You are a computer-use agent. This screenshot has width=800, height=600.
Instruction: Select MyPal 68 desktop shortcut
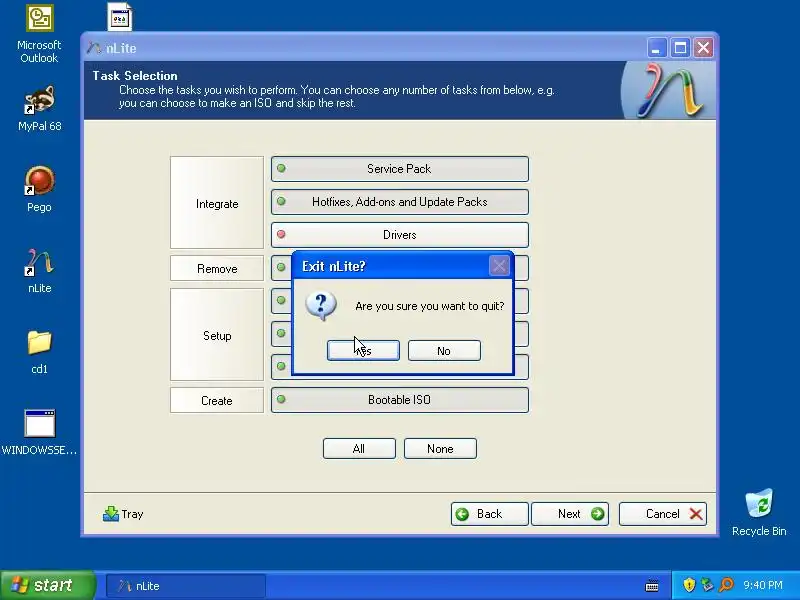[39, 108]
